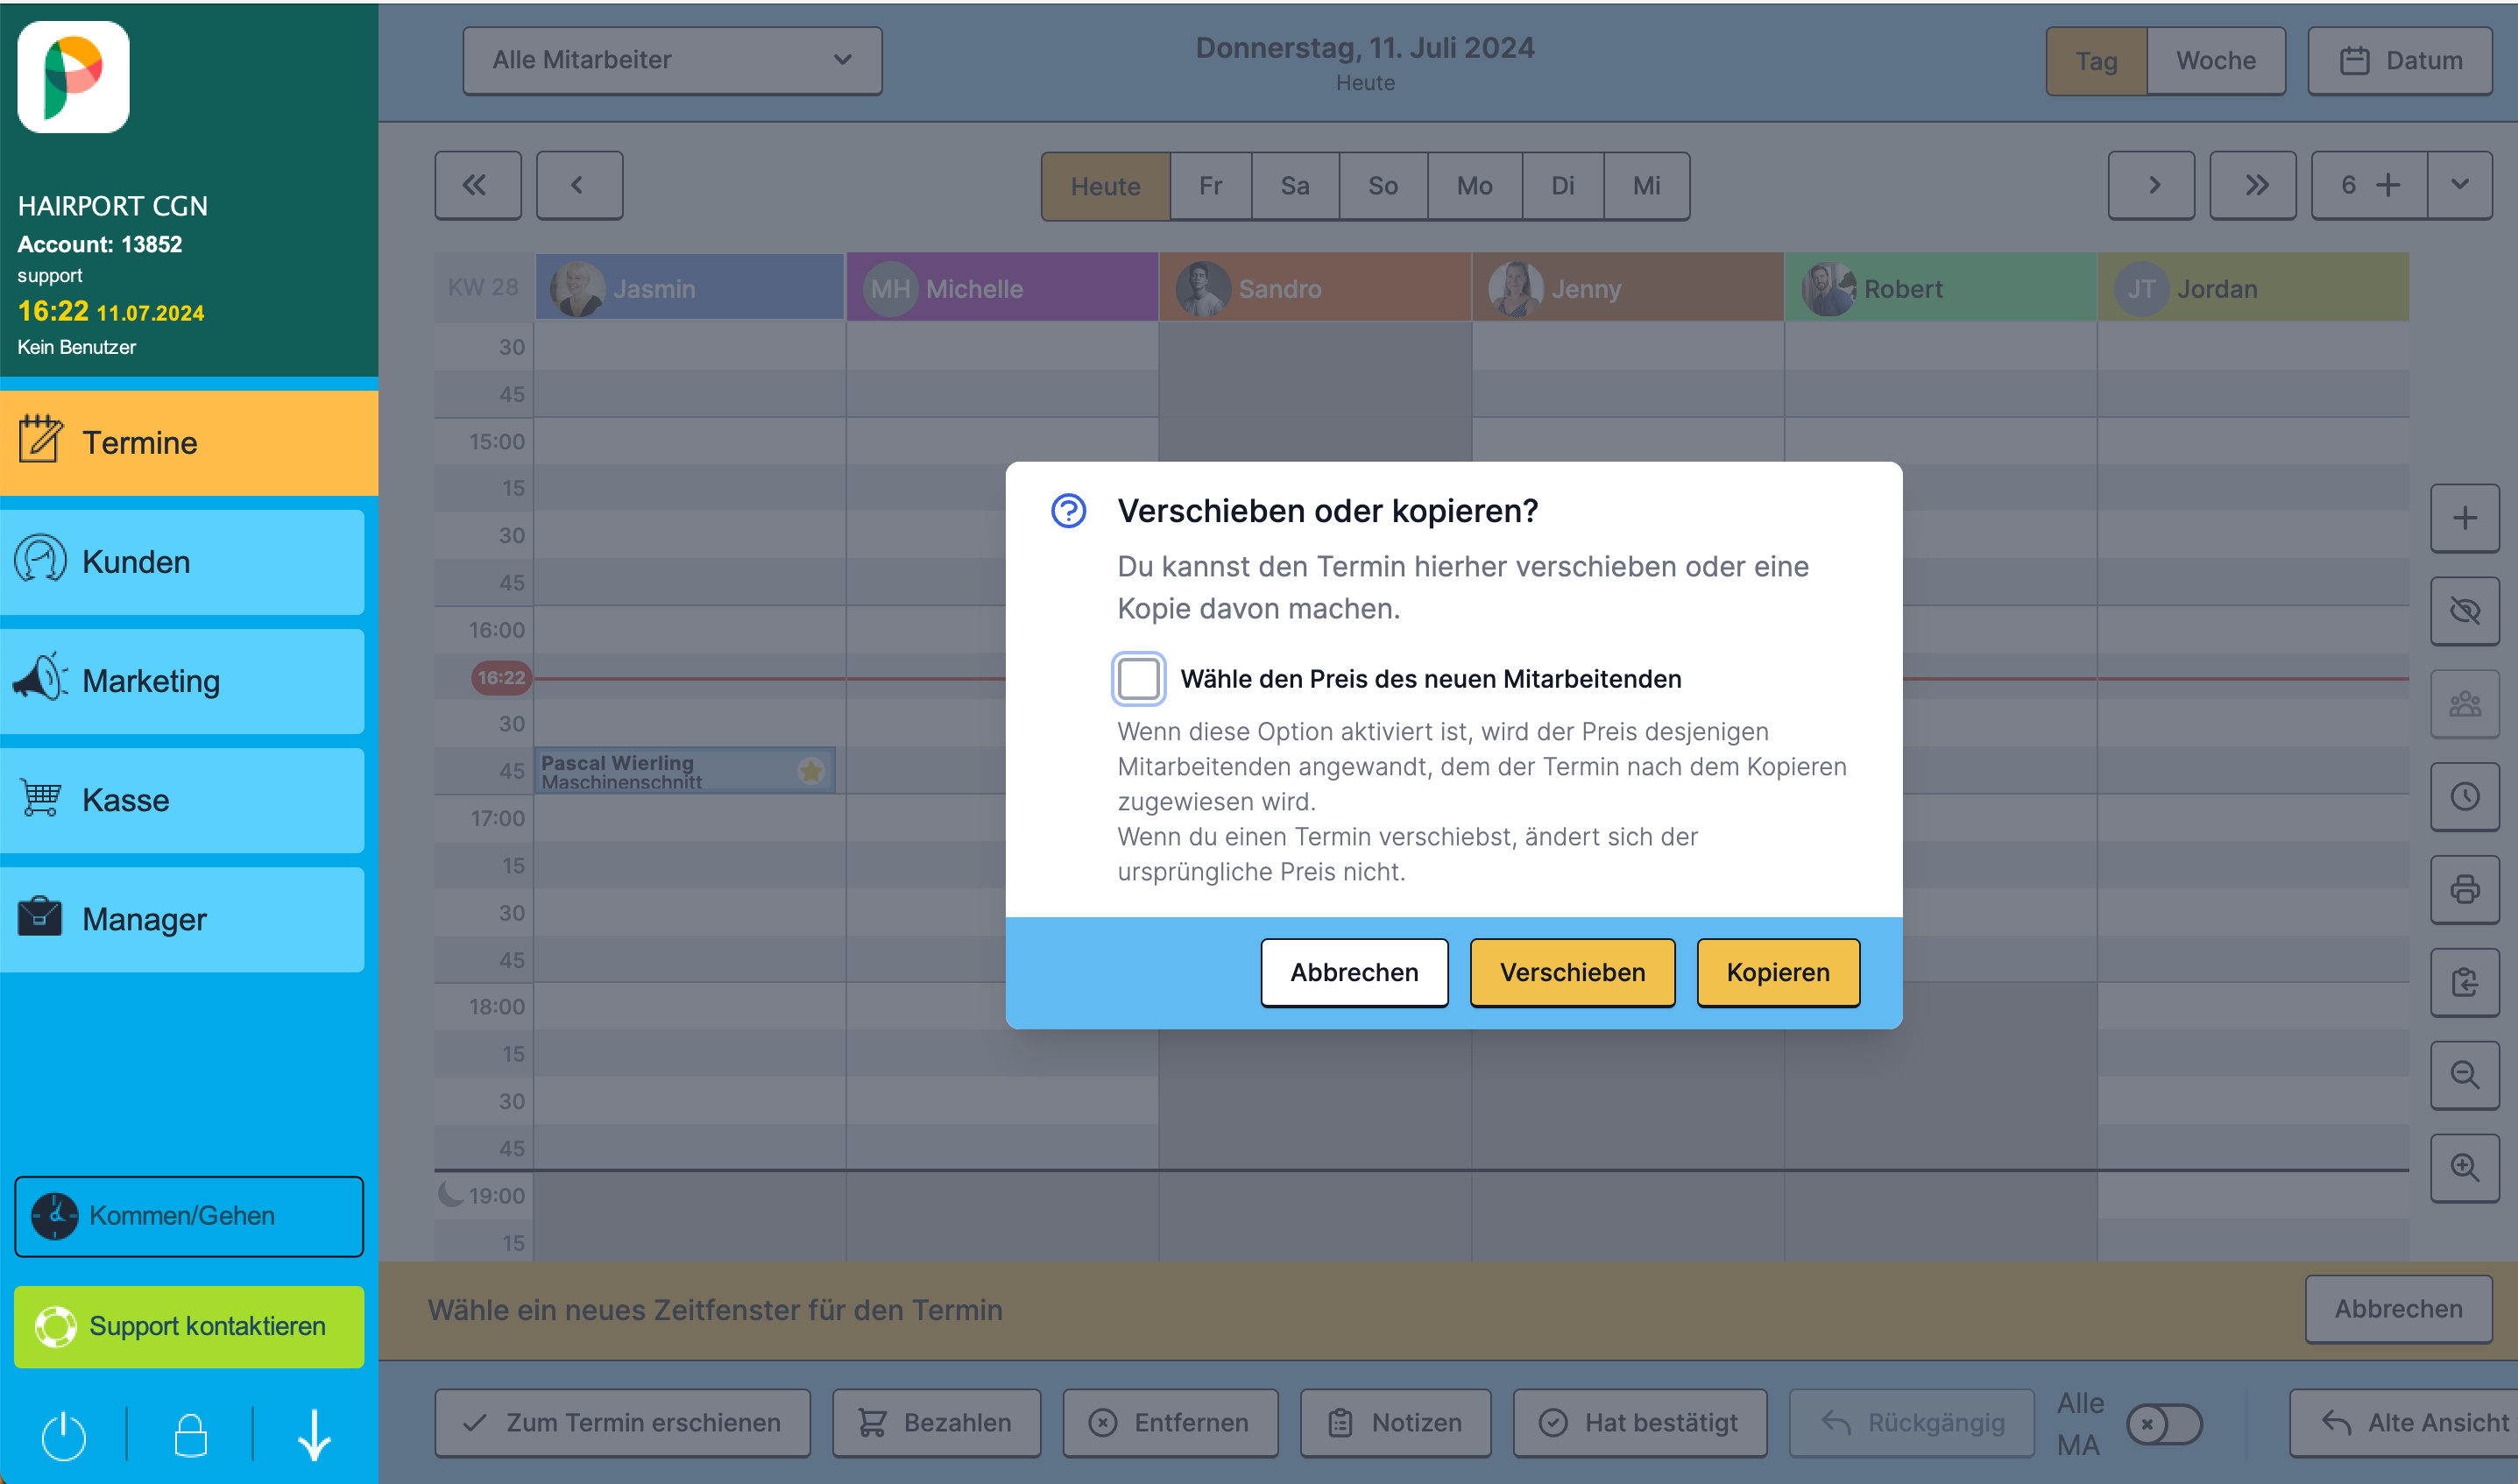Image resolution: width=2518 pixels, height=1484 pixels.
Task: Click Jordan's column header
Action: coord(2254,288)
